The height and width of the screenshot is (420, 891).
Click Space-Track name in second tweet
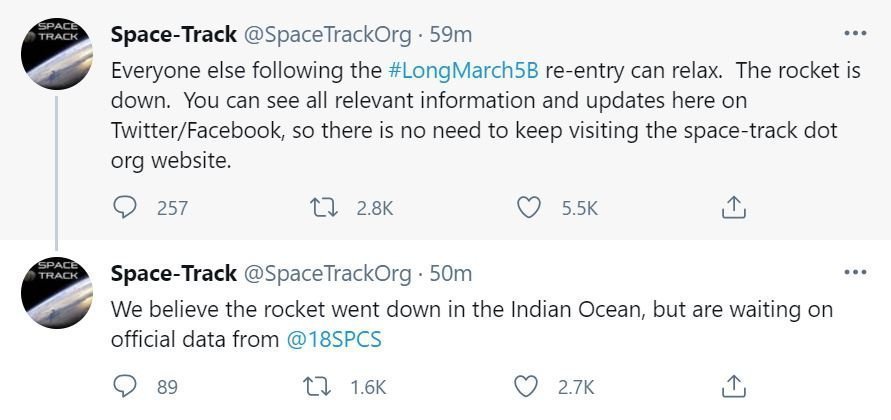click(x=174, y=274)
